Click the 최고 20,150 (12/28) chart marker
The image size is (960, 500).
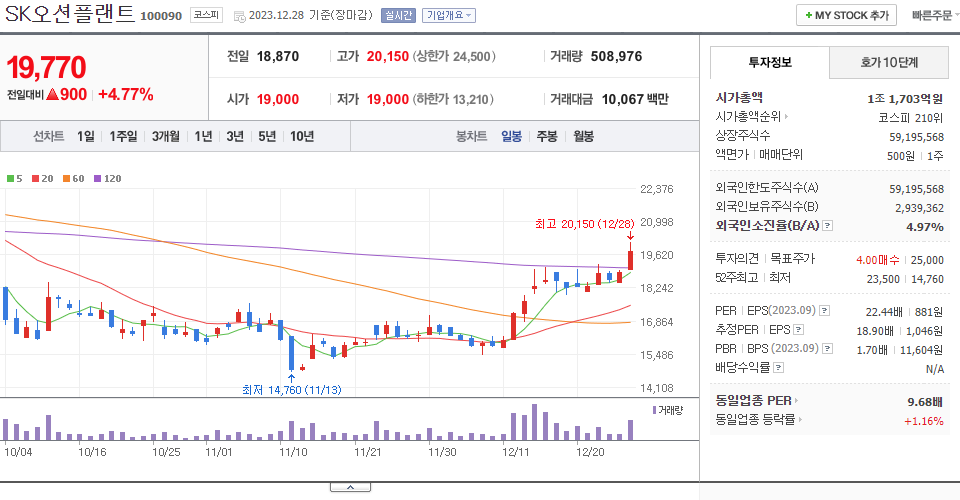pos(584,224)
